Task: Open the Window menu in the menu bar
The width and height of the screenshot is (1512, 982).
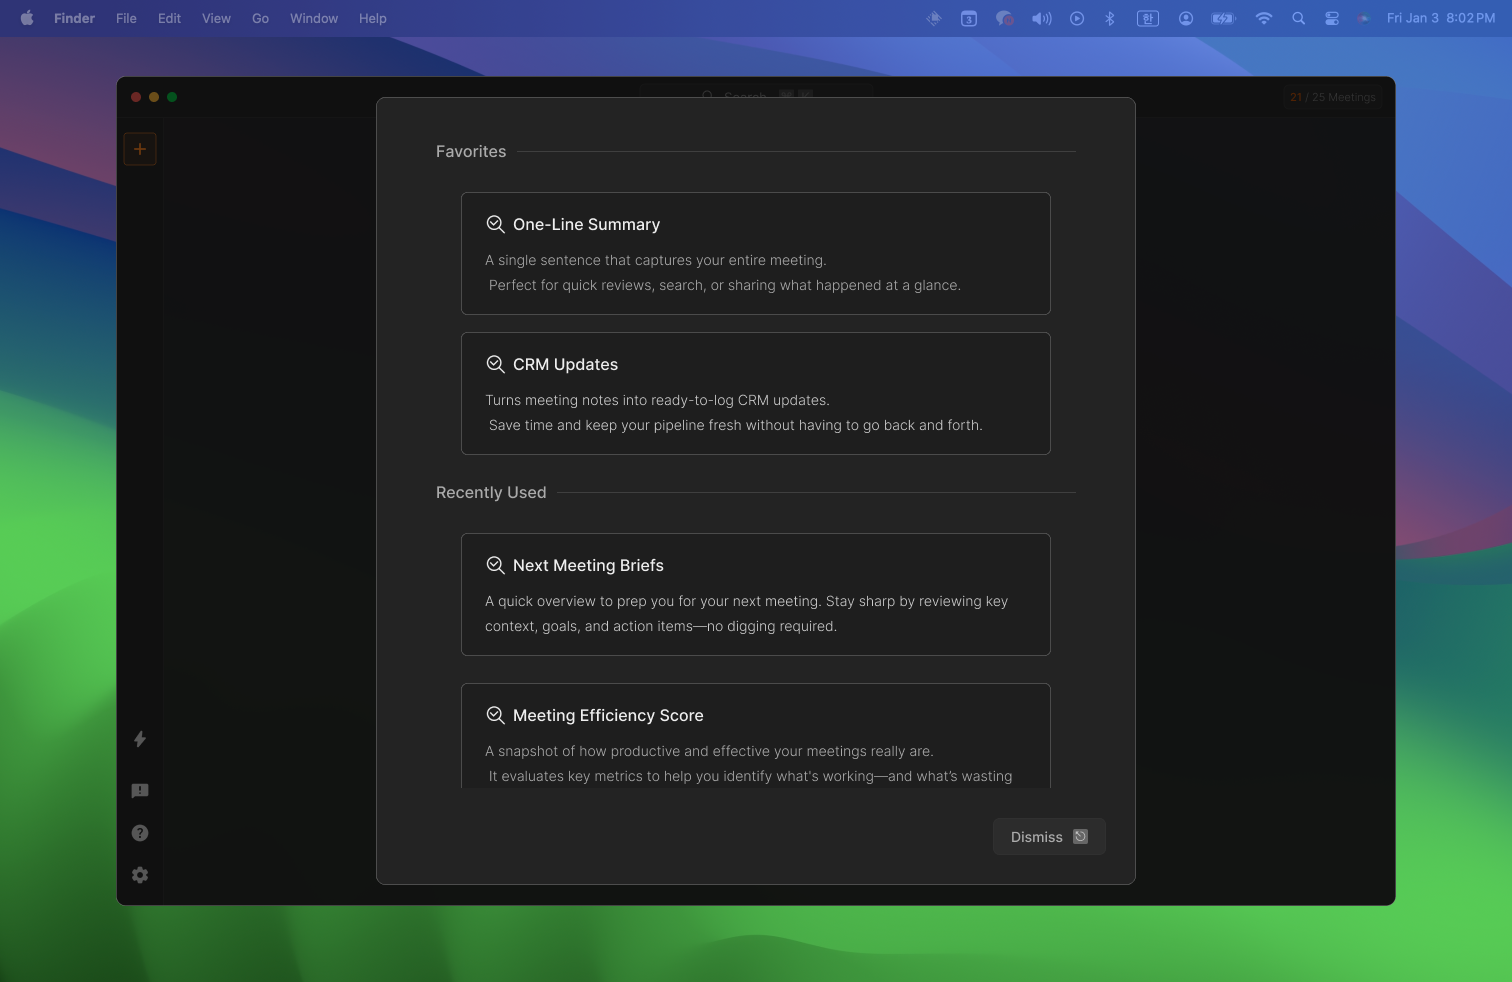Action: pos(313,18)
